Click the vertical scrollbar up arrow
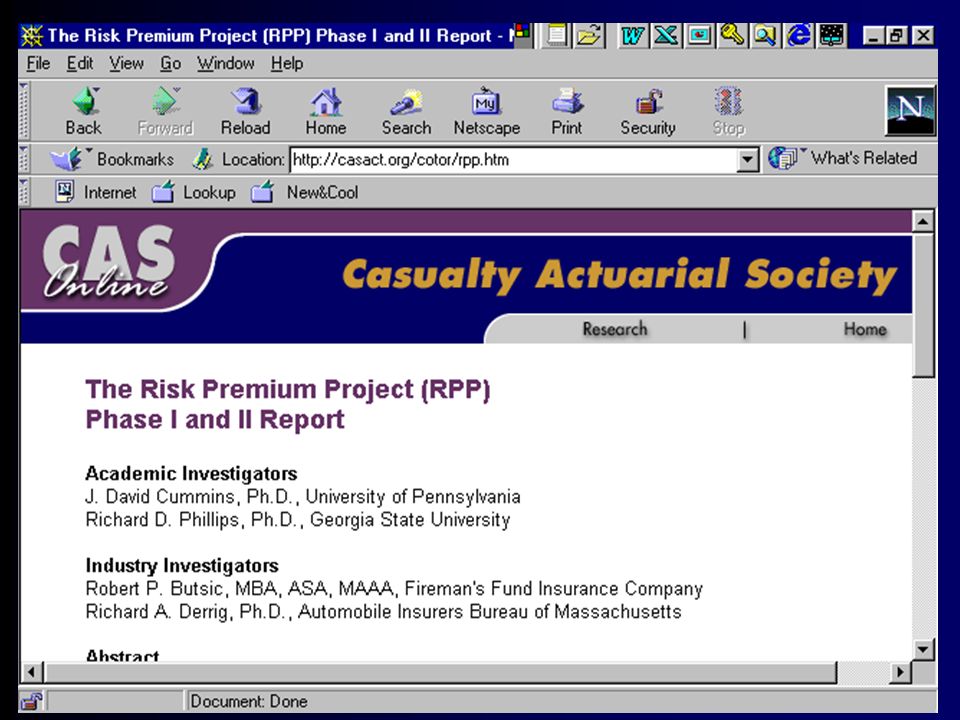 [923, 221]
